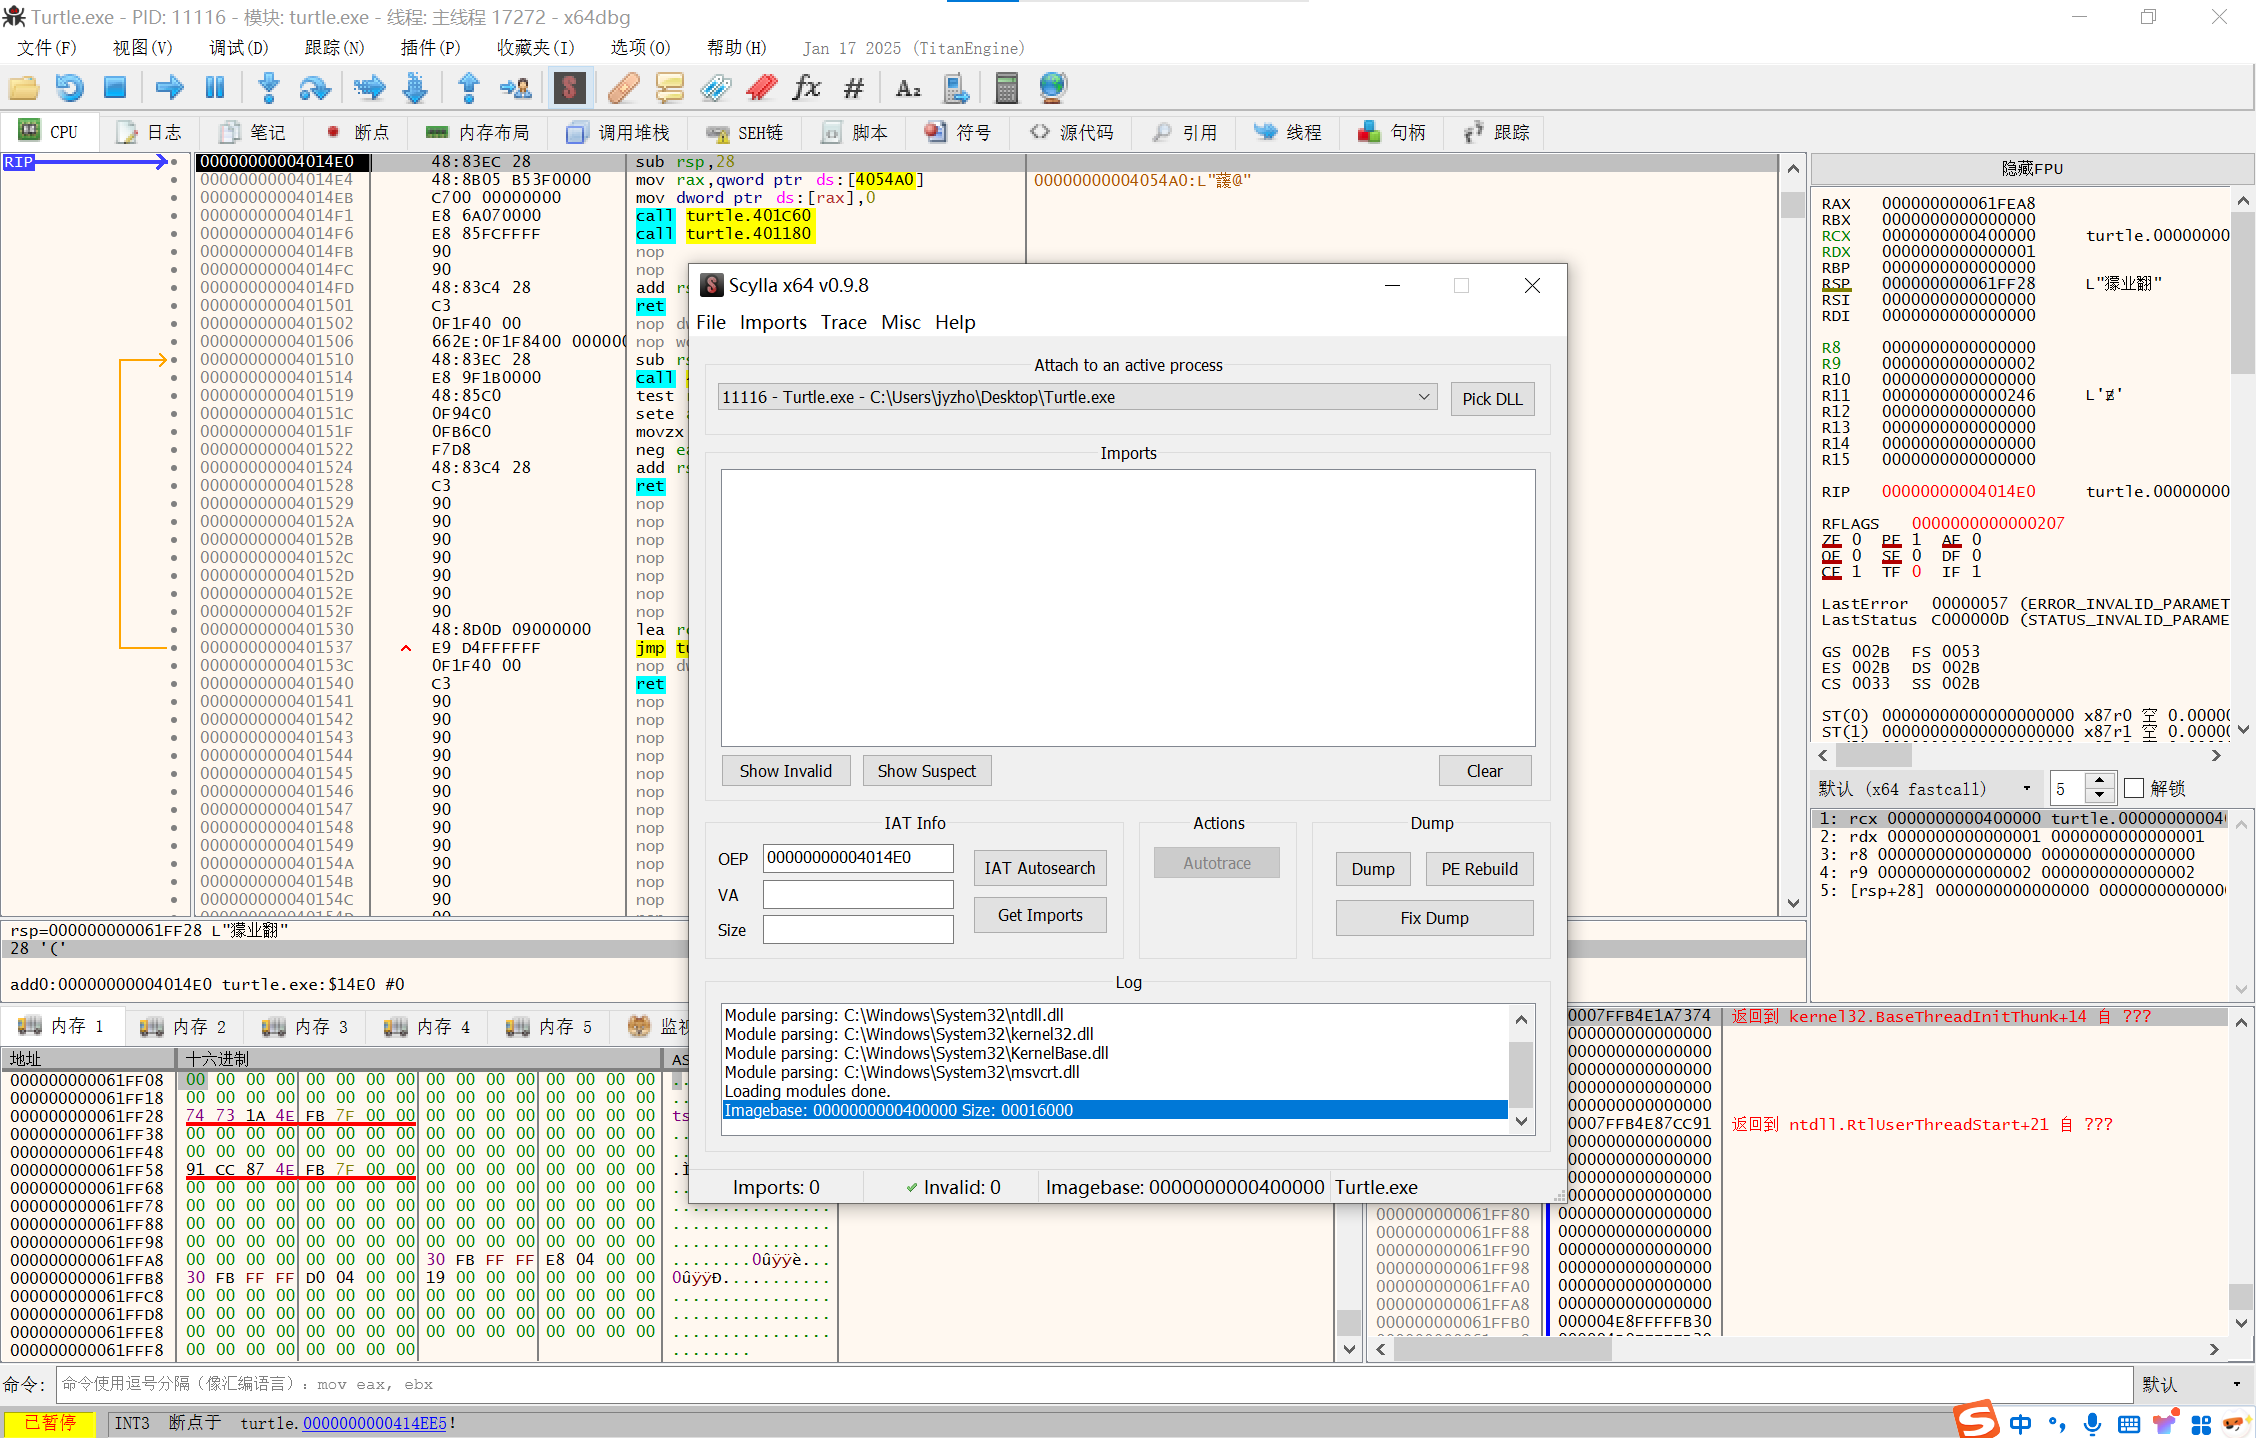
Task: Pause execution in the toolbar
Action: [x=214, y=88]
